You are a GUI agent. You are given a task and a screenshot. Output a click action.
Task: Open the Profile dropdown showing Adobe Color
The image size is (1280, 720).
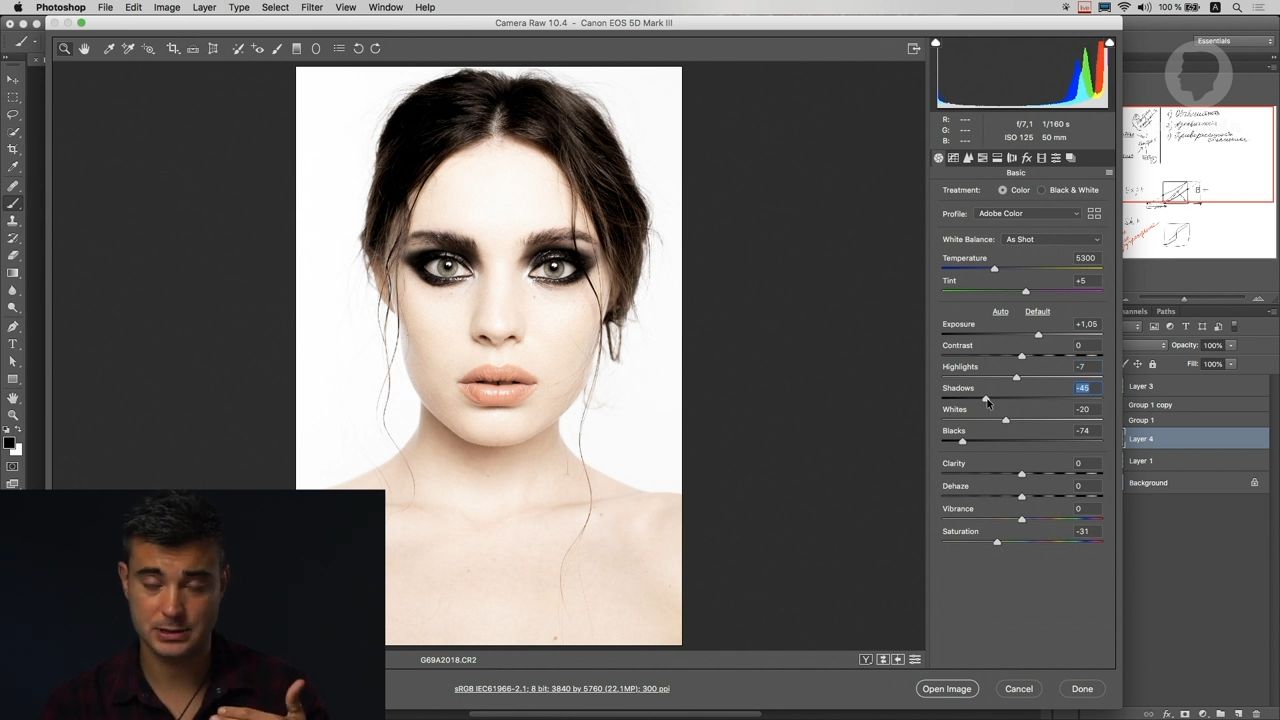[x=1030, y=213]
